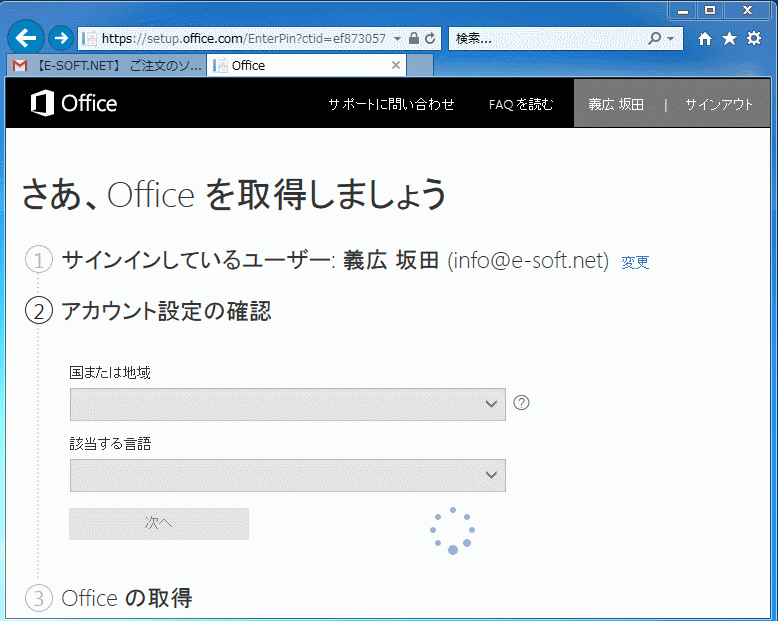Click the Office の取得 step heading
Screen dimensions: 778x621
tap(127, 598)
